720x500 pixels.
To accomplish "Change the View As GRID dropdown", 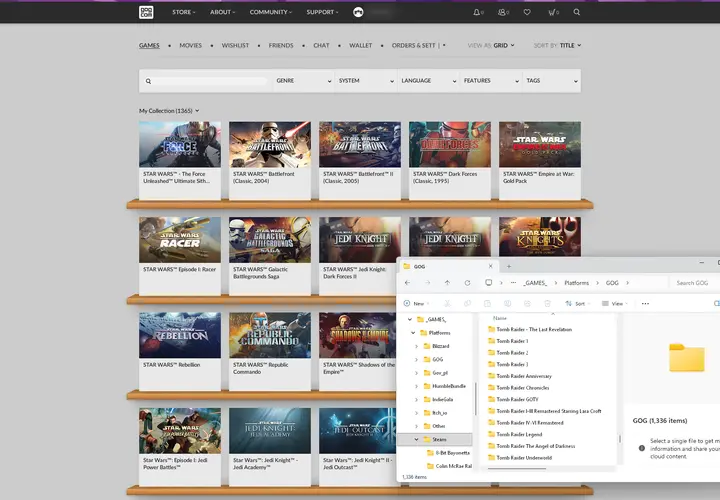I will click(x=504, y=45).
